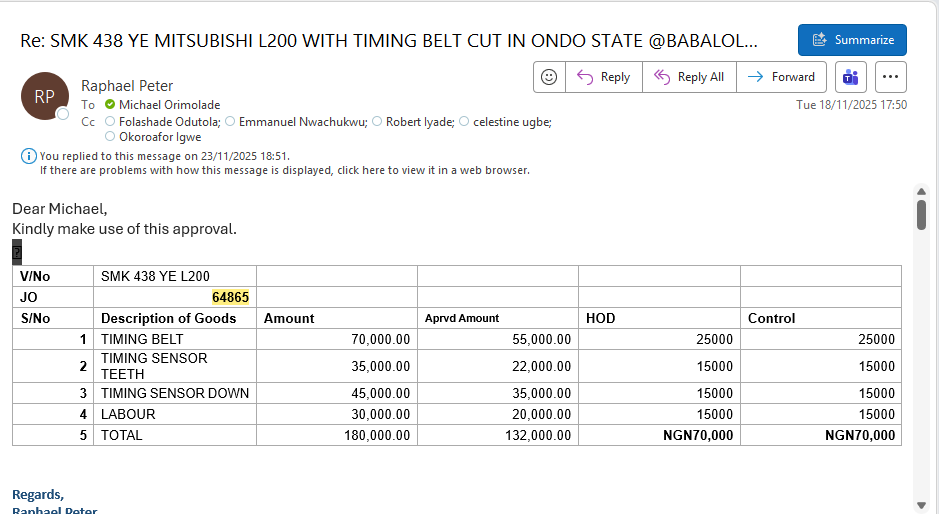Viewport: 939px width, 514px height.
Task: Click the SMK 438 YE L200 cell
Action: point(175,276)
